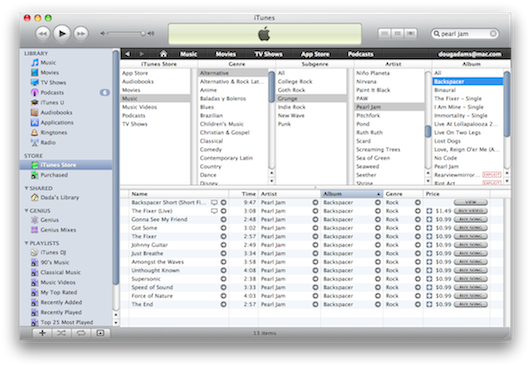531x367 pixels.
Task: Select Grunge in the Subgenre column
Action: 311,99
